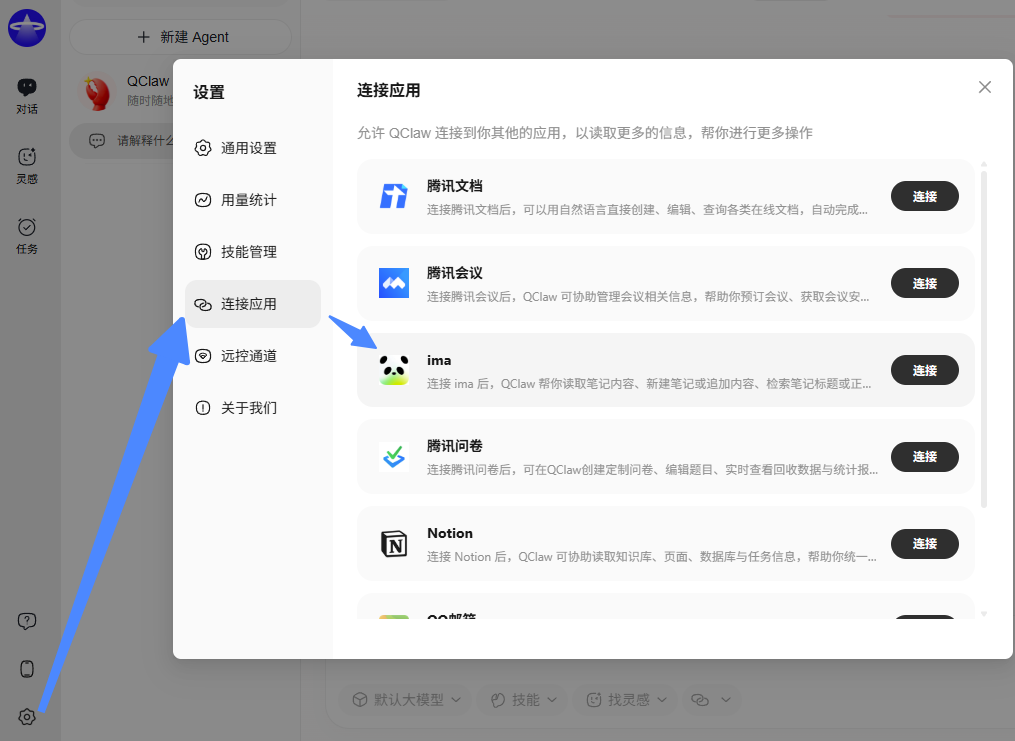Image resolution: width=1015 pixels, height=741 pixels.
Task: Click the ima panda logo
Action: (x=394, y=370)
